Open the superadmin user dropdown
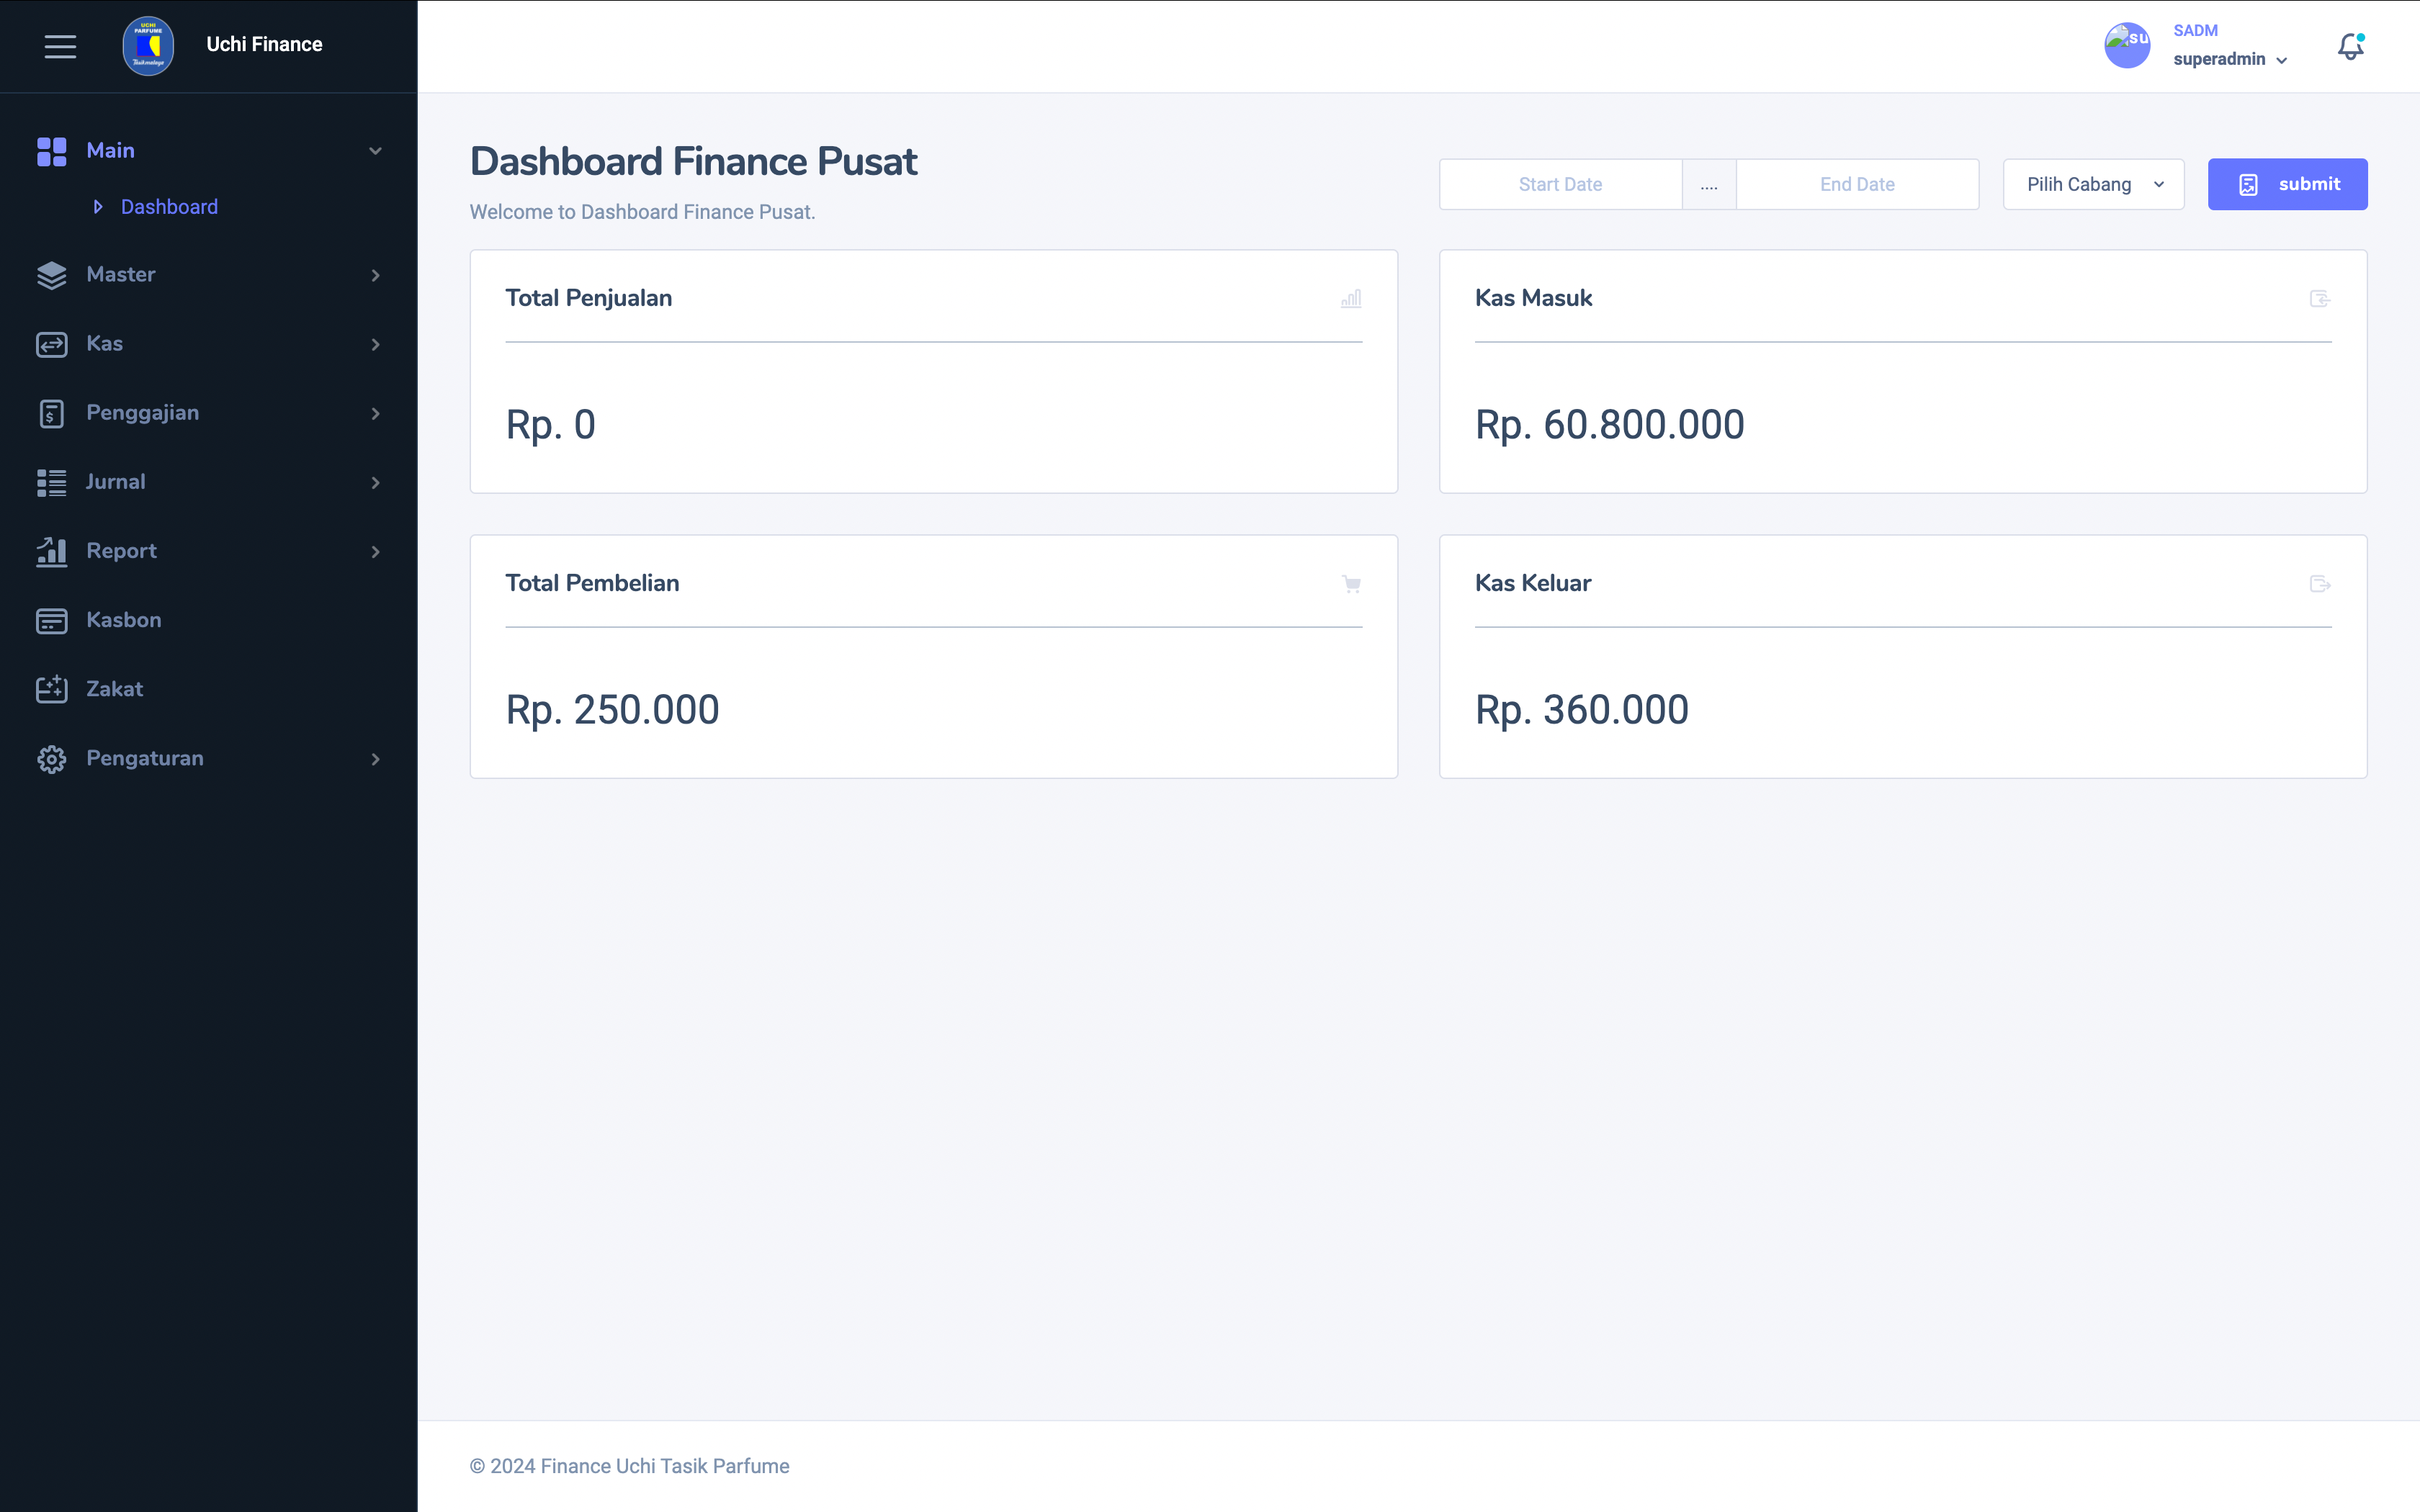2420x1512 pixels. 2230,59
